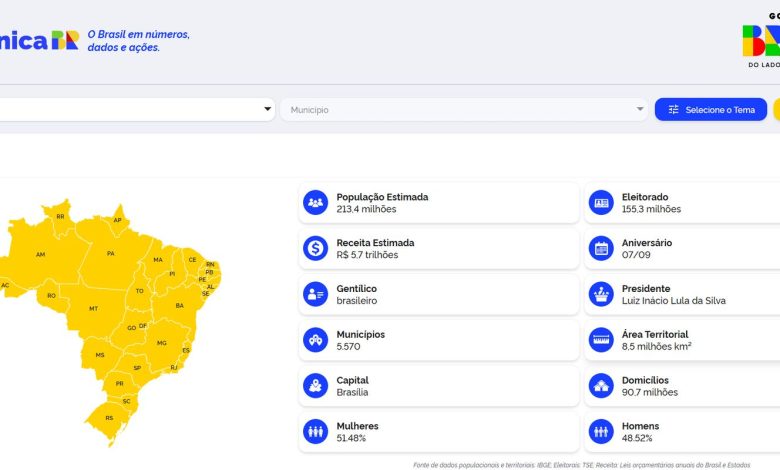The height and width of the screenshot is (470, 780).
Task: Select Roraima (RR) on the map
Action: pos(60,216)
